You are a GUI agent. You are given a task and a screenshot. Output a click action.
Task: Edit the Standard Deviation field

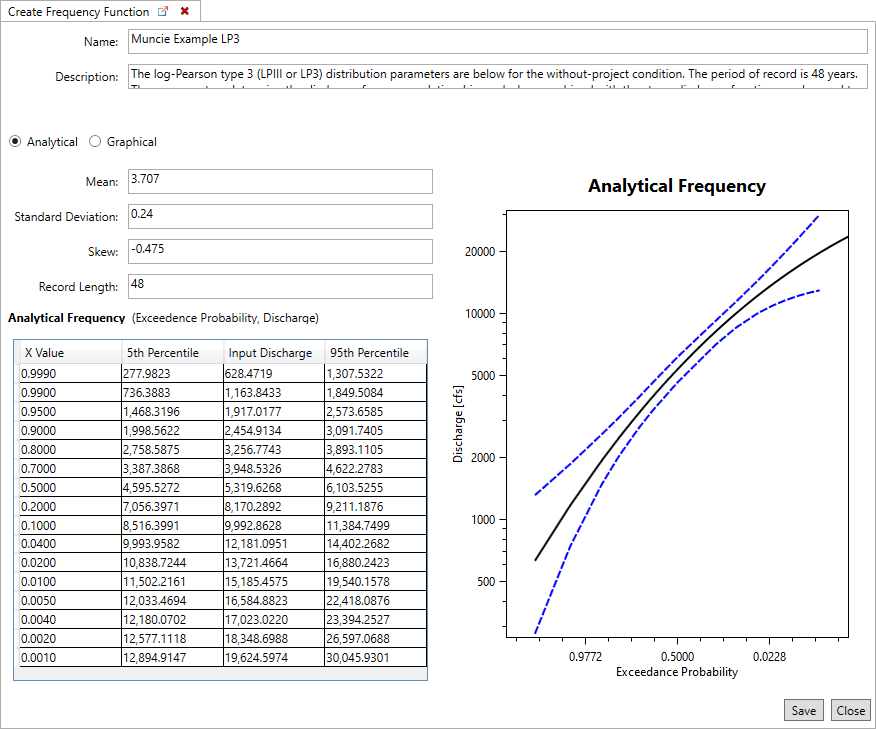coord(280,216)
